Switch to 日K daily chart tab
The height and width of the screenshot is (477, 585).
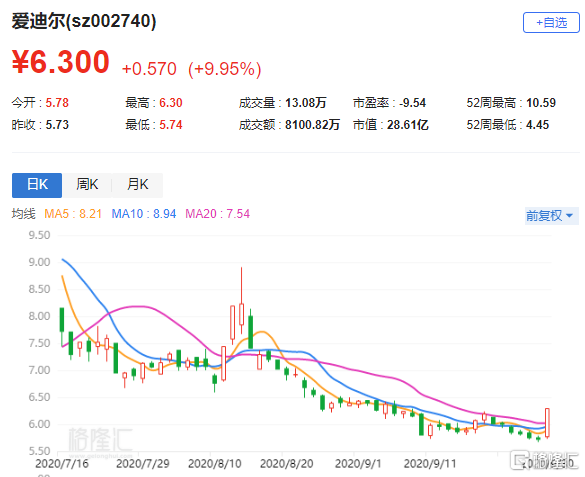[37, 185]
